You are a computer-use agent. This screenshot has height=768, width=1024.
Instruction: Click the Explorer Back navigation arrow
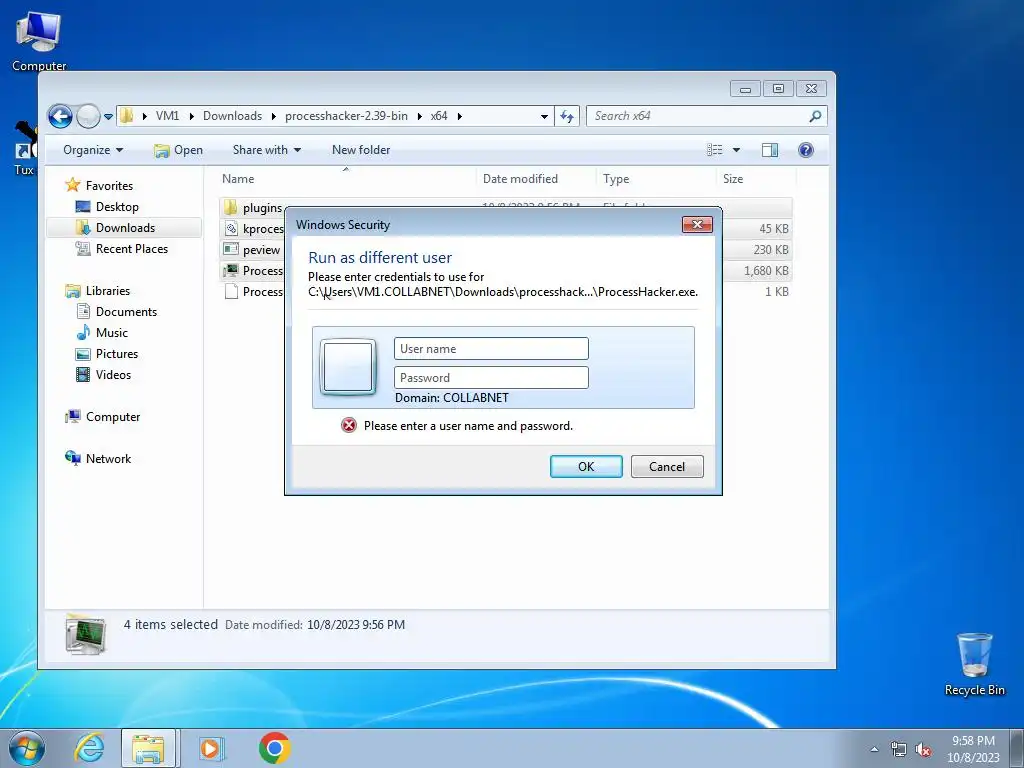(x=60, y=117)
